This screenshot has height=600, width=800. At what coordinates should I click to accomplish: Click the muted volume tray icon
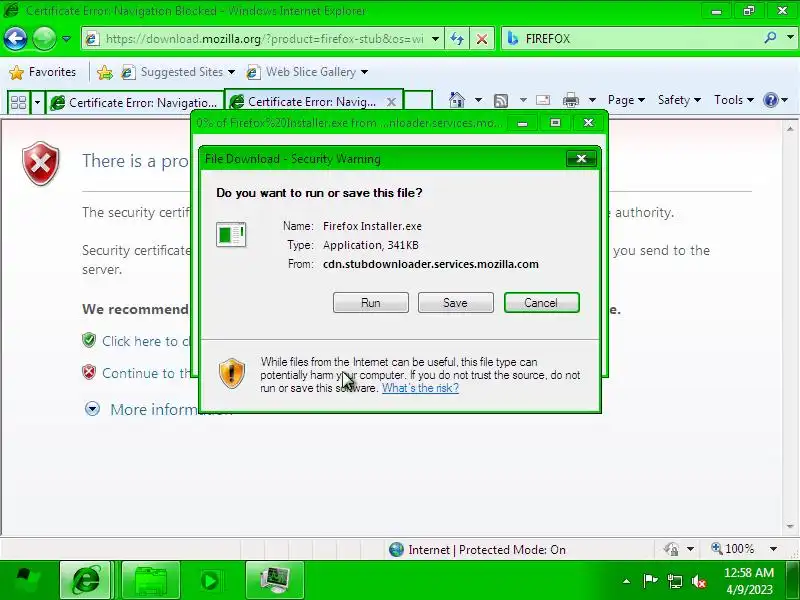pyautogui.click(x=698, y=581)
